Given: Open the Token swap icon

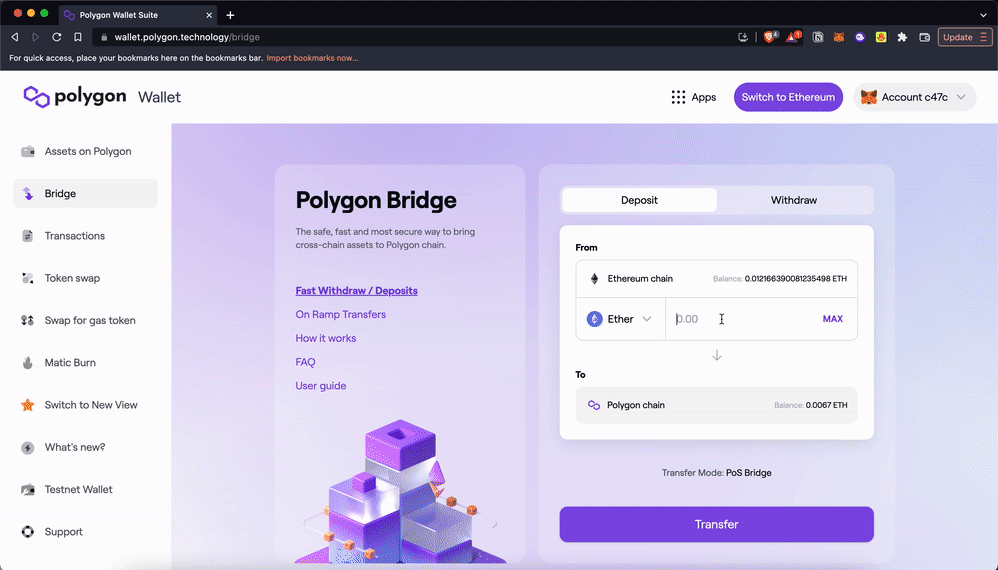Looking at the screenshot, I should [x=27, y=278].
